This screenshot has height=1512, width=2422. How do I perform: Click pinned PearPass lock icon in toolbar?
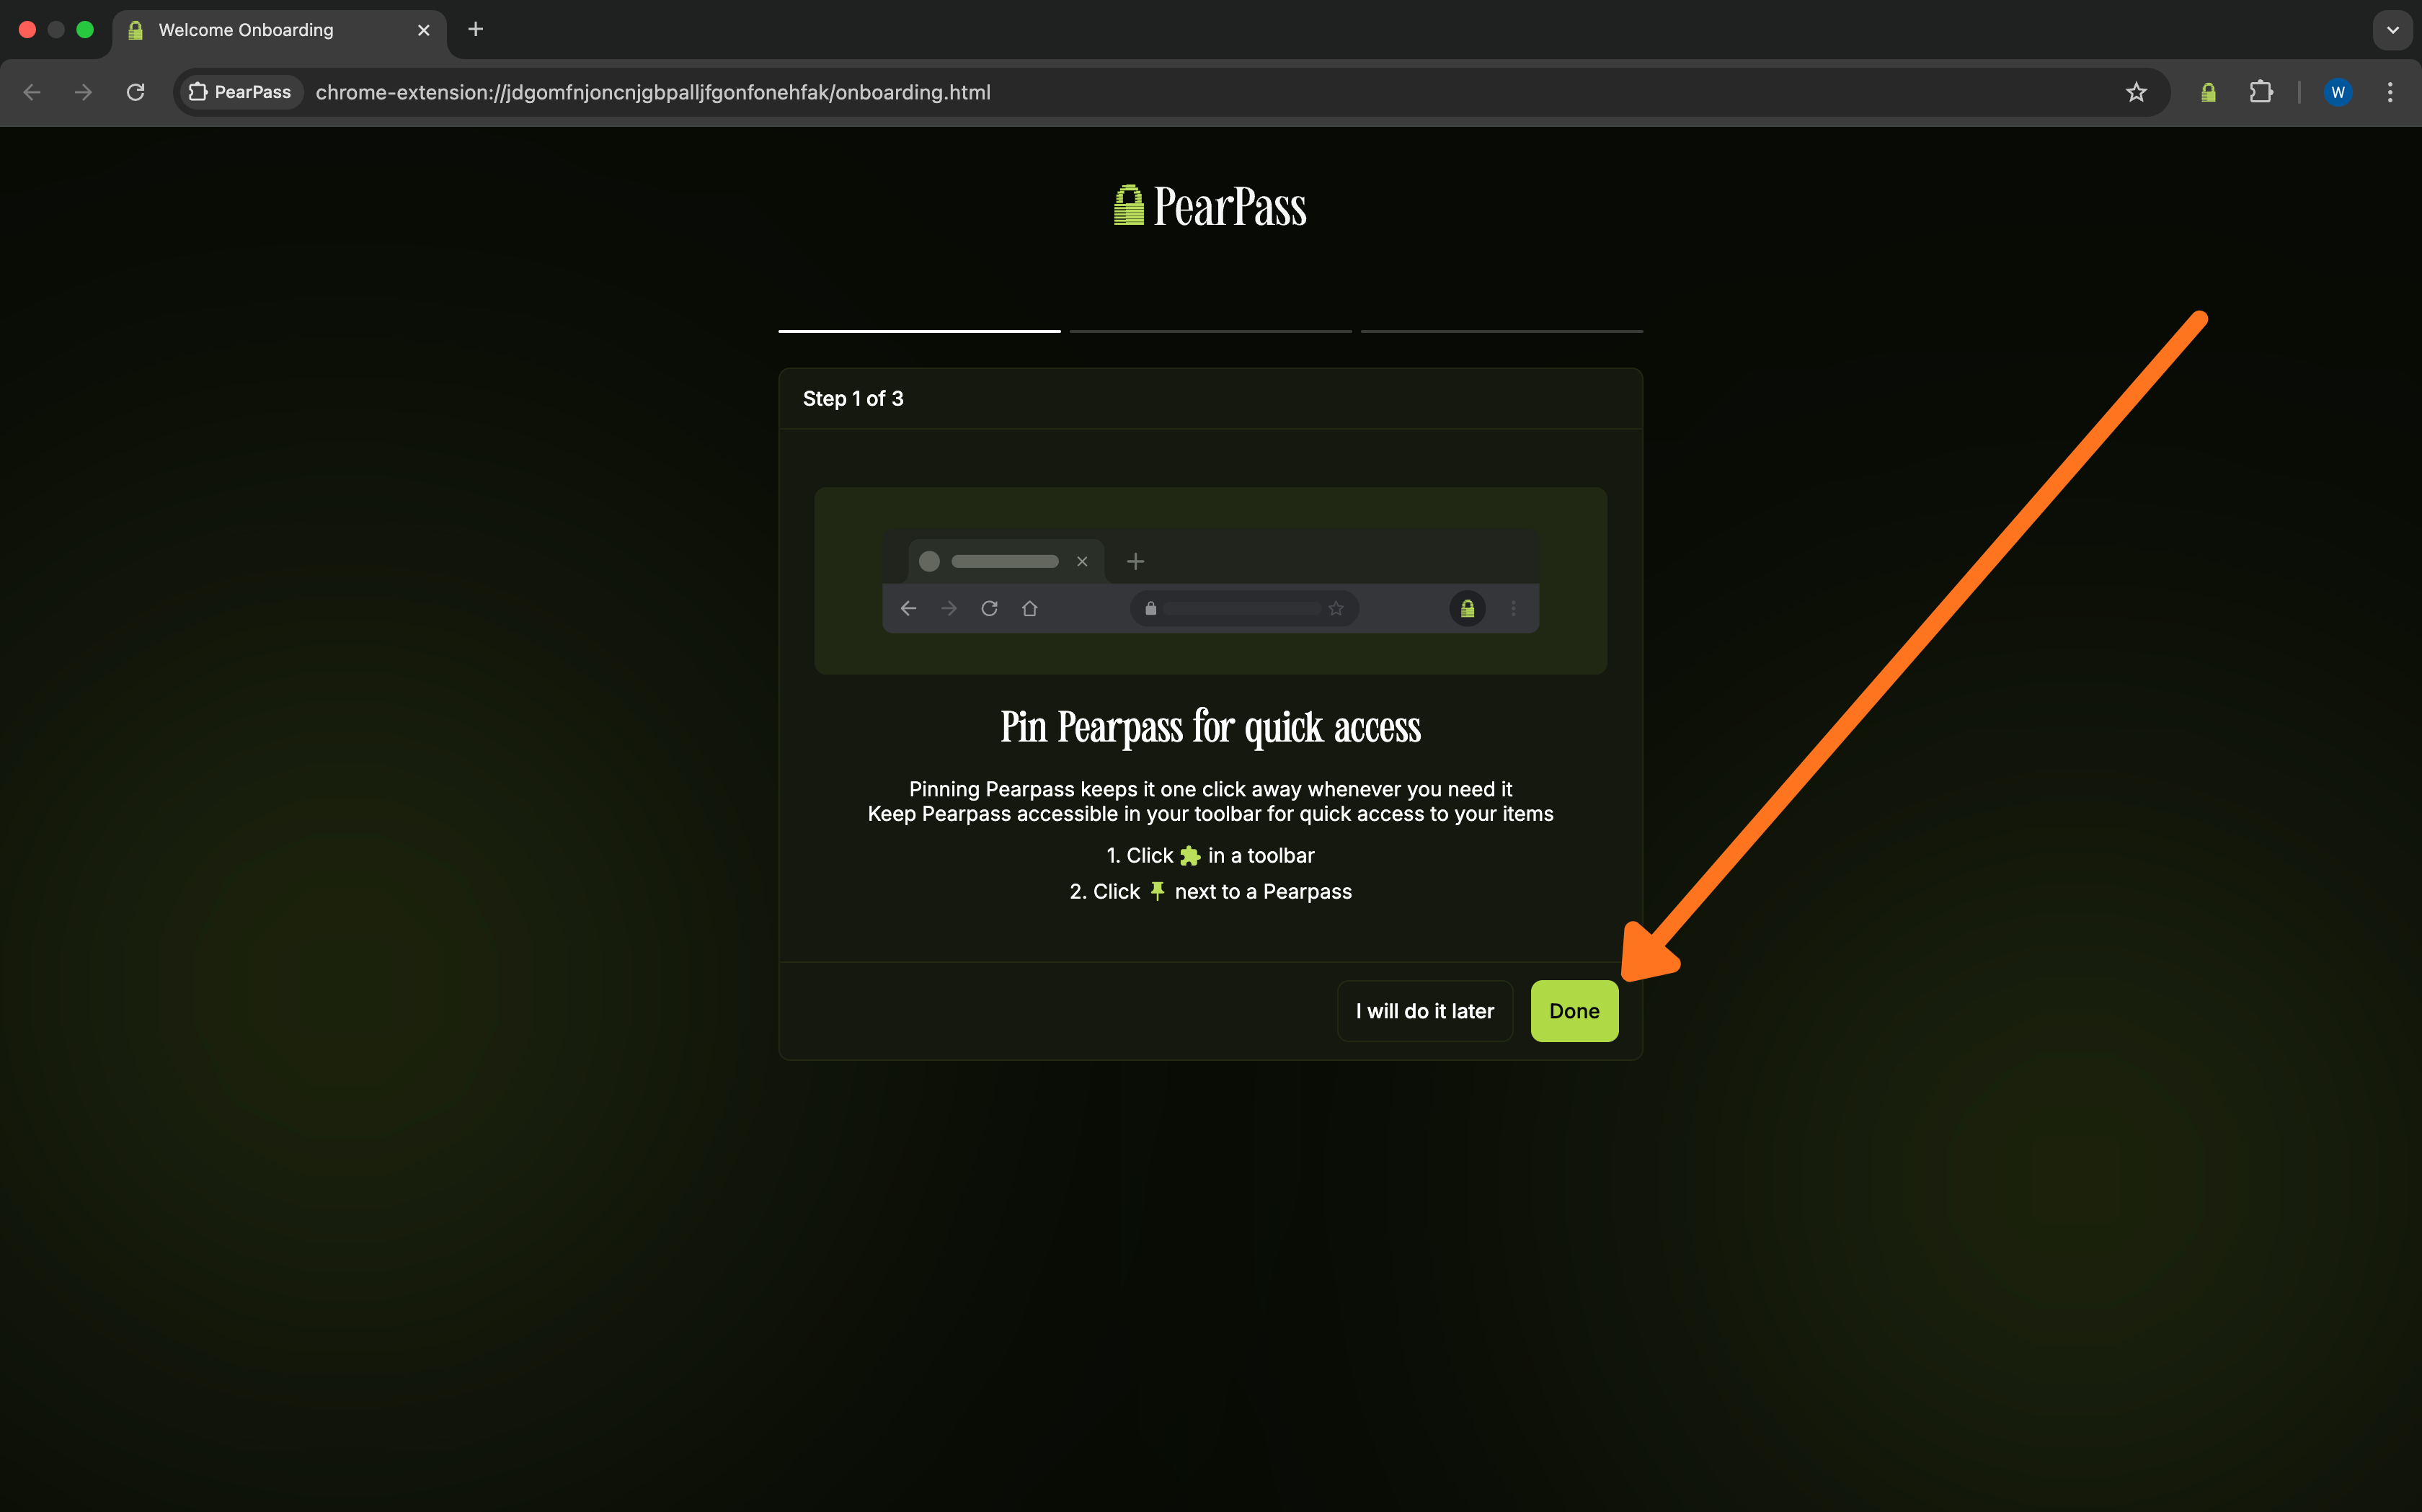tap(2208, 92)
